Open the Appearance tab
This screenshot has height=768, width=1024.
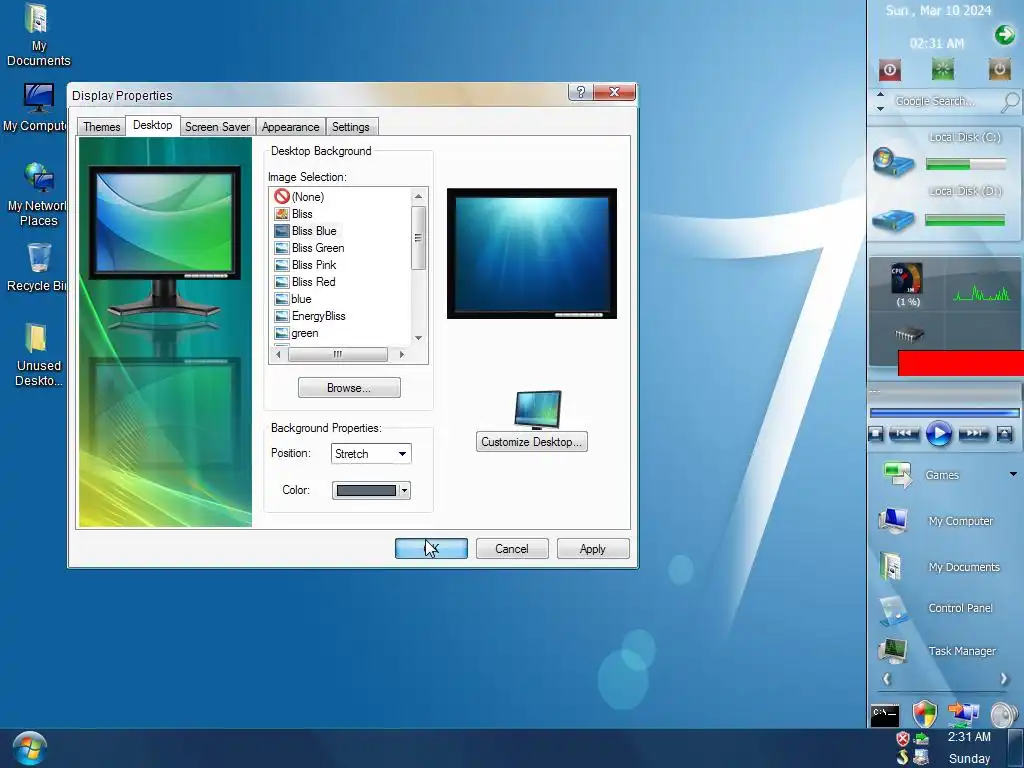pos(290,127)
